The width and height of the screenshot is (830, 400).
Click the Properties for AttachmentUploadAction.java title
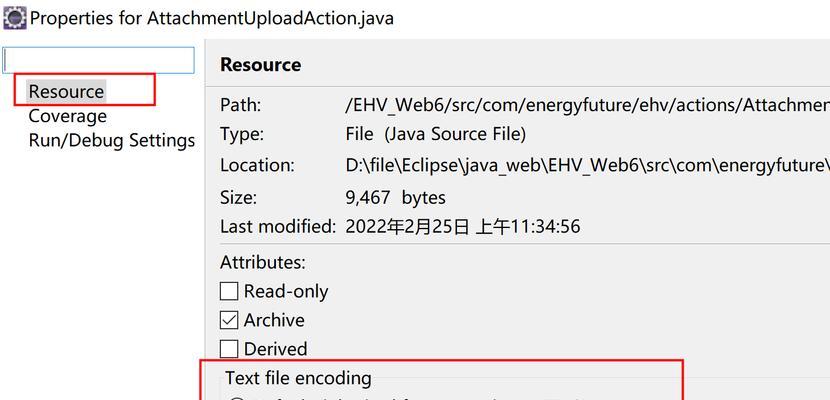212,18
